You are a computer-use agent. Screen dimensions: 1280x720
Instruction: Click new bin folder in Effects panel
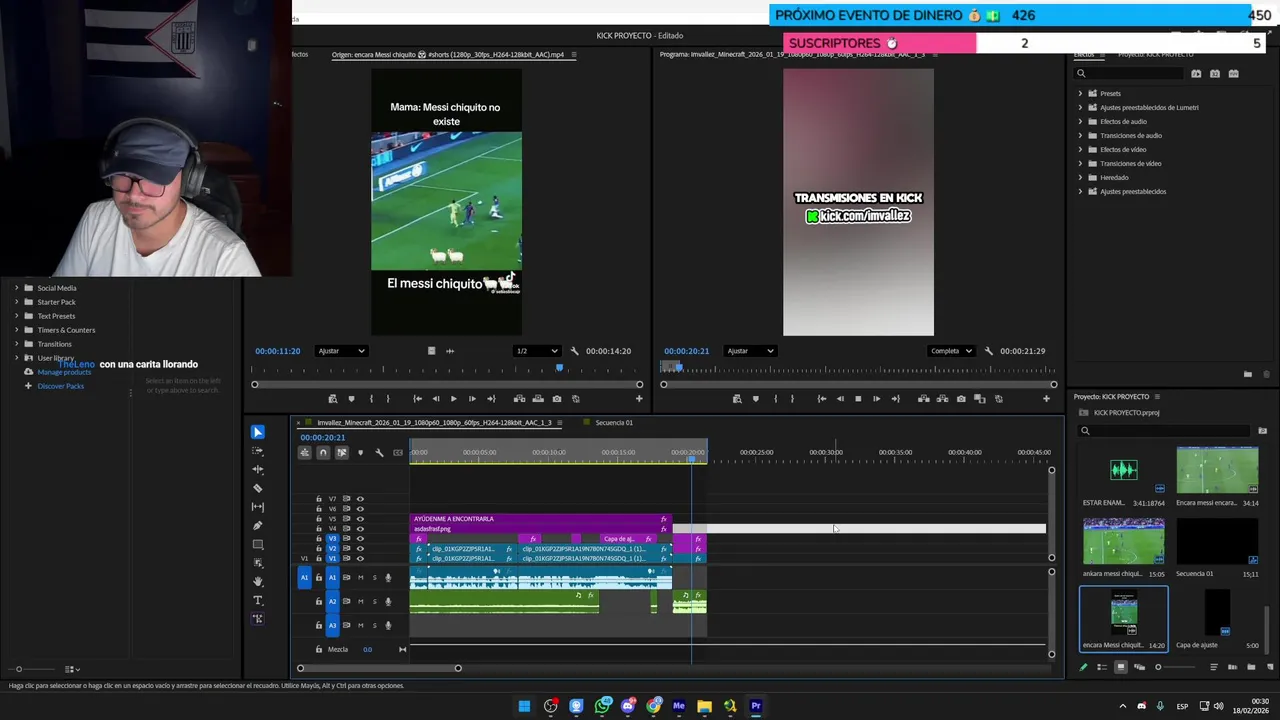tap(1247, 374)
